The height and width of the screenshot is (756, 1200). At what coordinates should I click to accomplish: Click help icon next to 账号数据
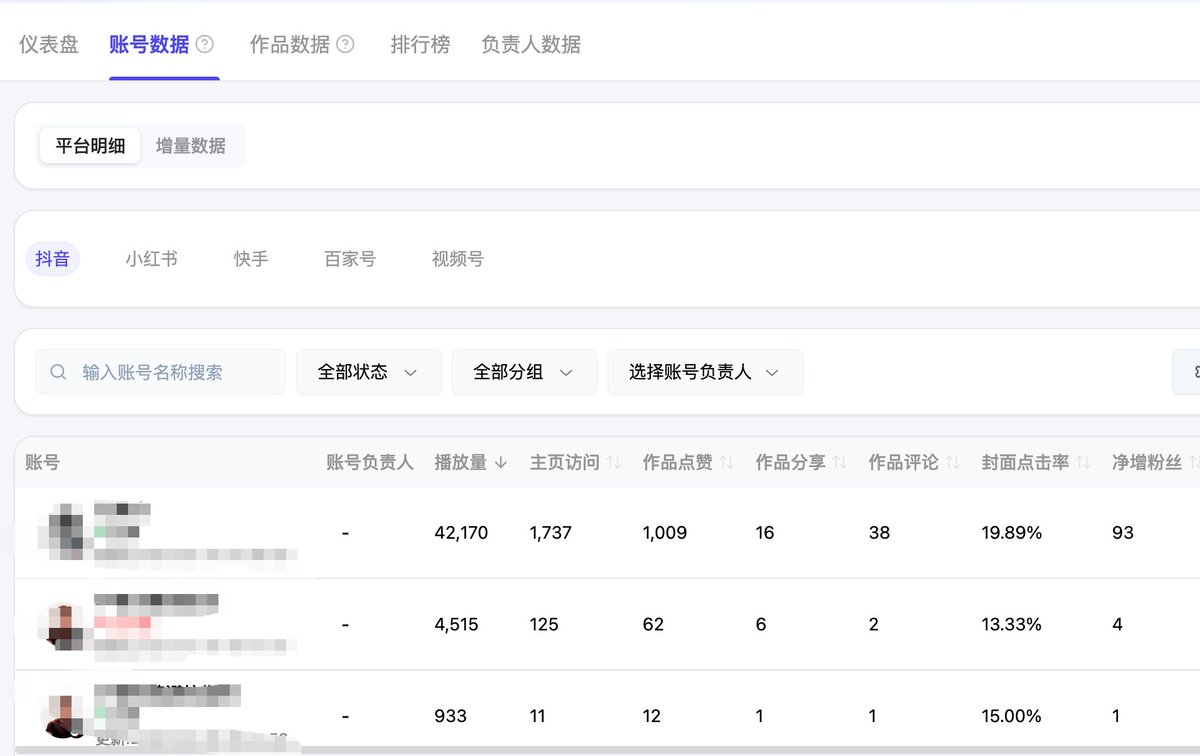coord(205,44)
